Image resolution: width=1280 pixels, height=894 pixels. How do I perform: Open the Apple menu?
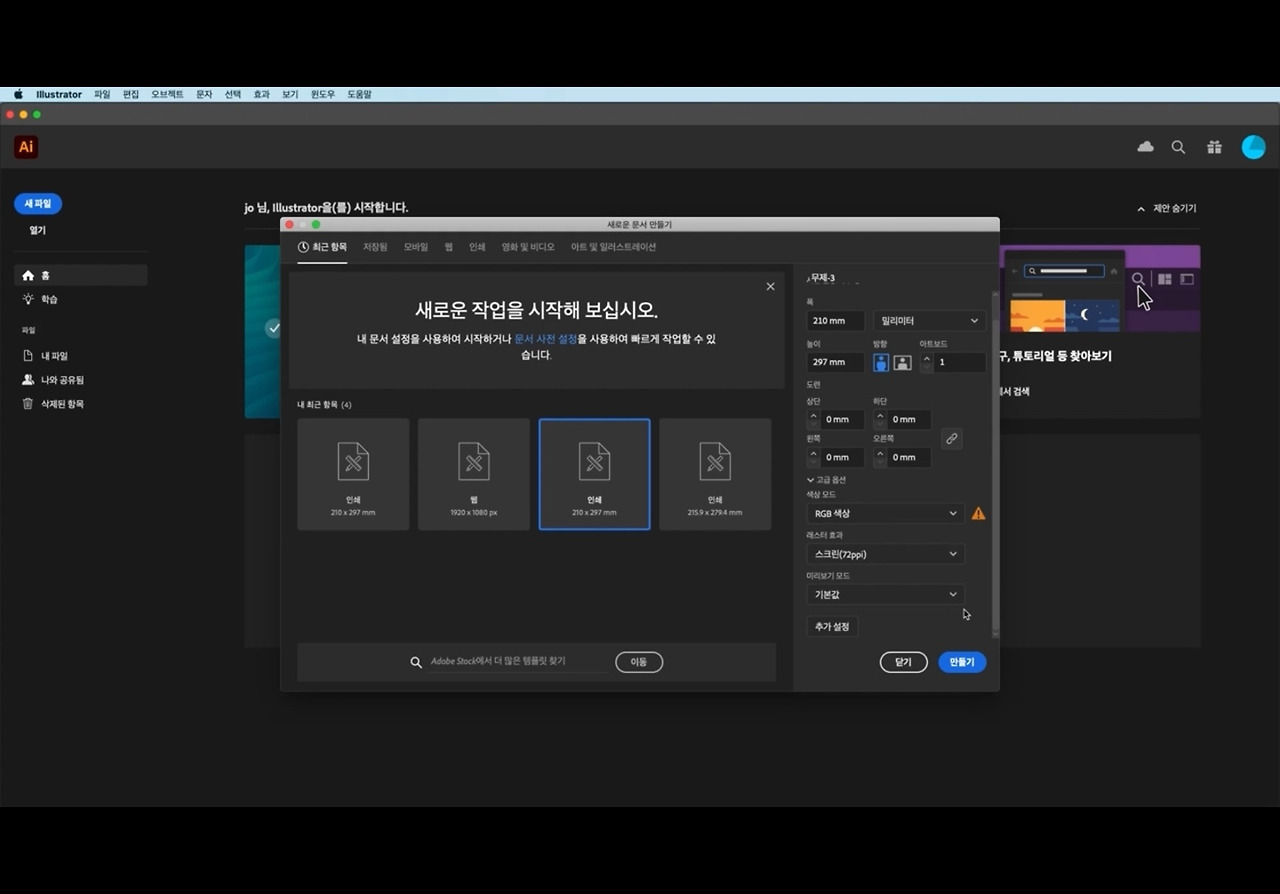18,94
